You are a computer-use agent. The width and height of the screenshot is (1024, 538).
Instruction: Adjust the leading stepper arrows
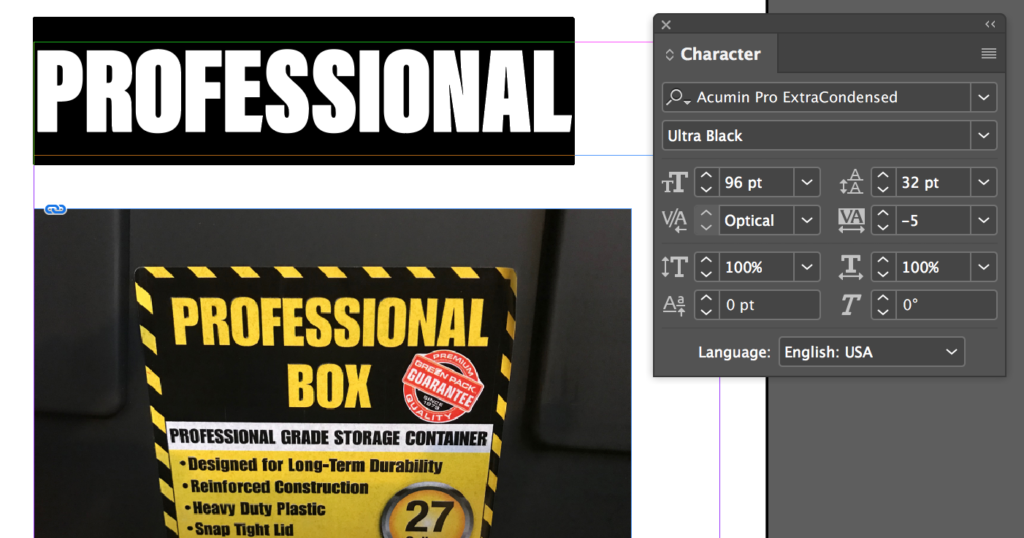pos(883,182)
